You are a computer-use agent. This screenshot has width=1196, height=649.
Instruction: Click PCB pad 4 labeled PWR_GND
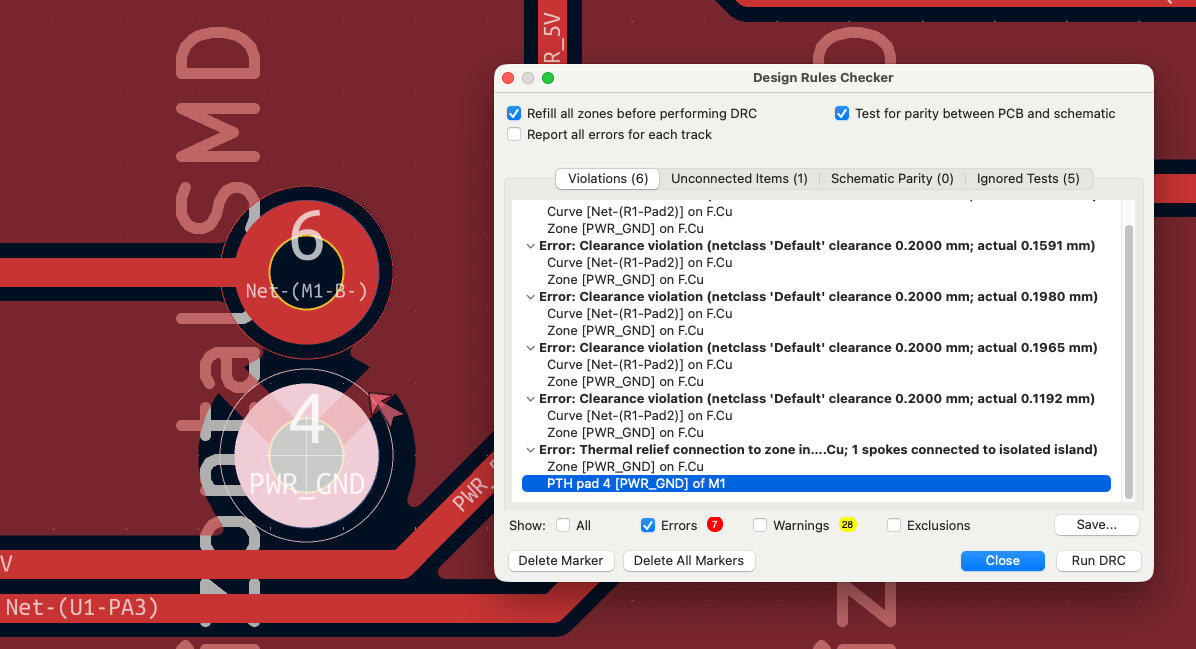pyautogui.click(x=307, y=456)
